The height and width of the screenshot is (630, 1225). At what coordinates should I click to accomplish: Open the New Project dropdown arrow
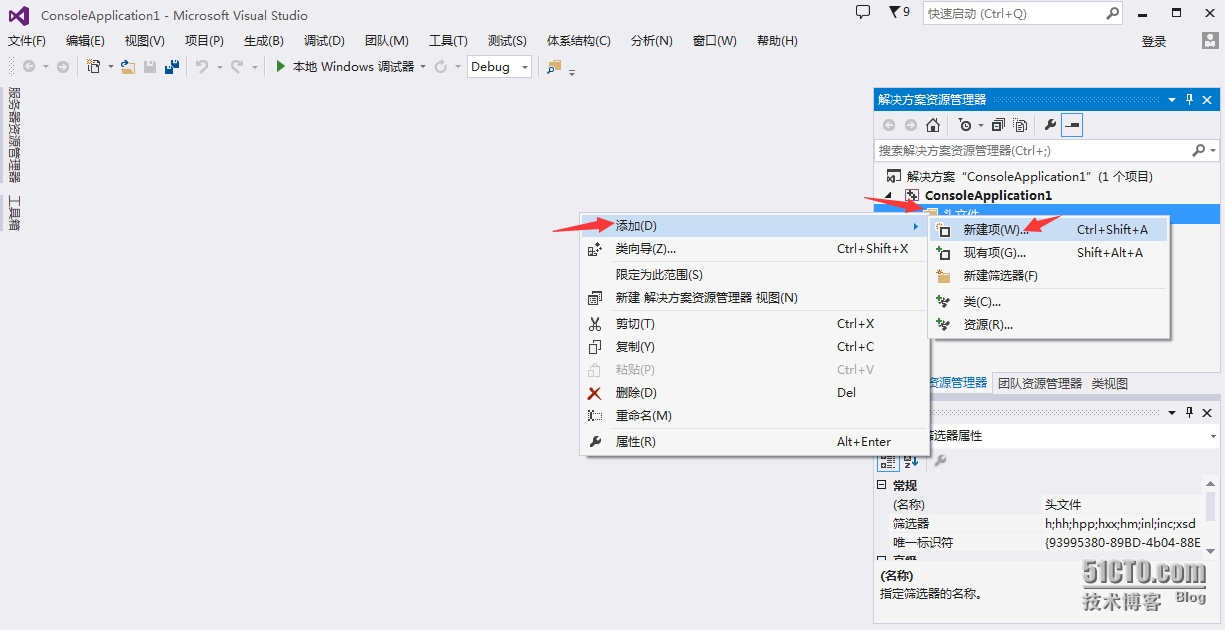click(110, 67)
